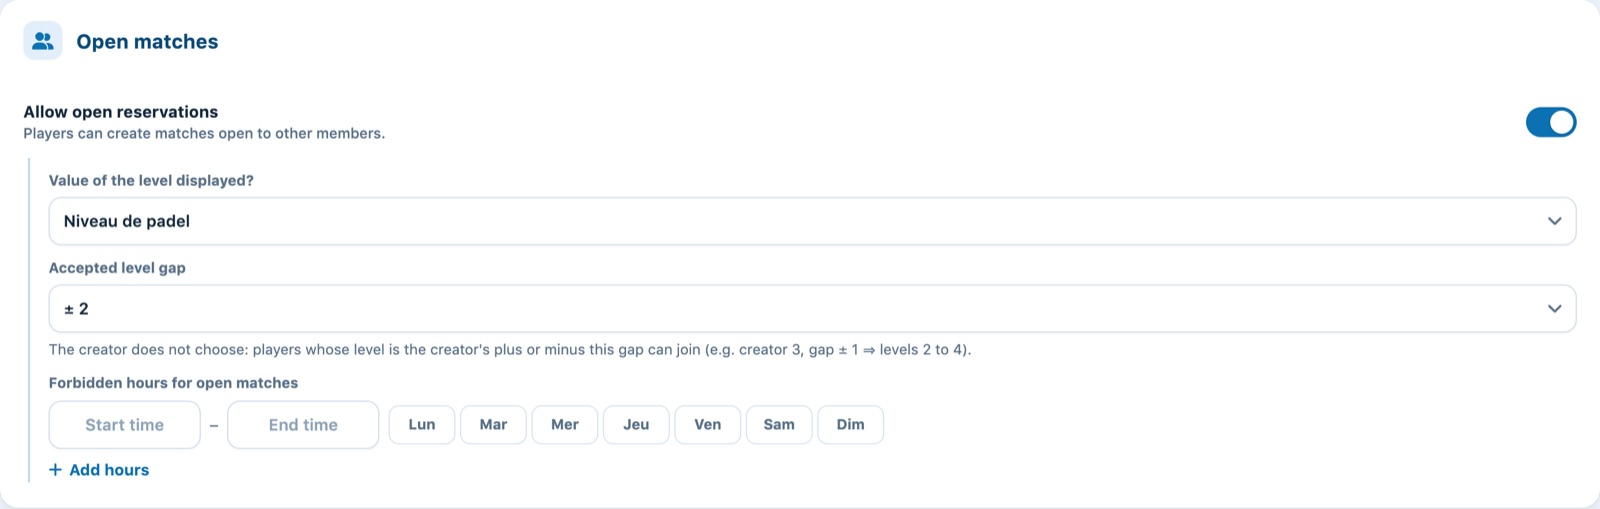Click the Forbidden hours for open matches label
This screenshot has height=509, width=1600.
click(173, 383)
